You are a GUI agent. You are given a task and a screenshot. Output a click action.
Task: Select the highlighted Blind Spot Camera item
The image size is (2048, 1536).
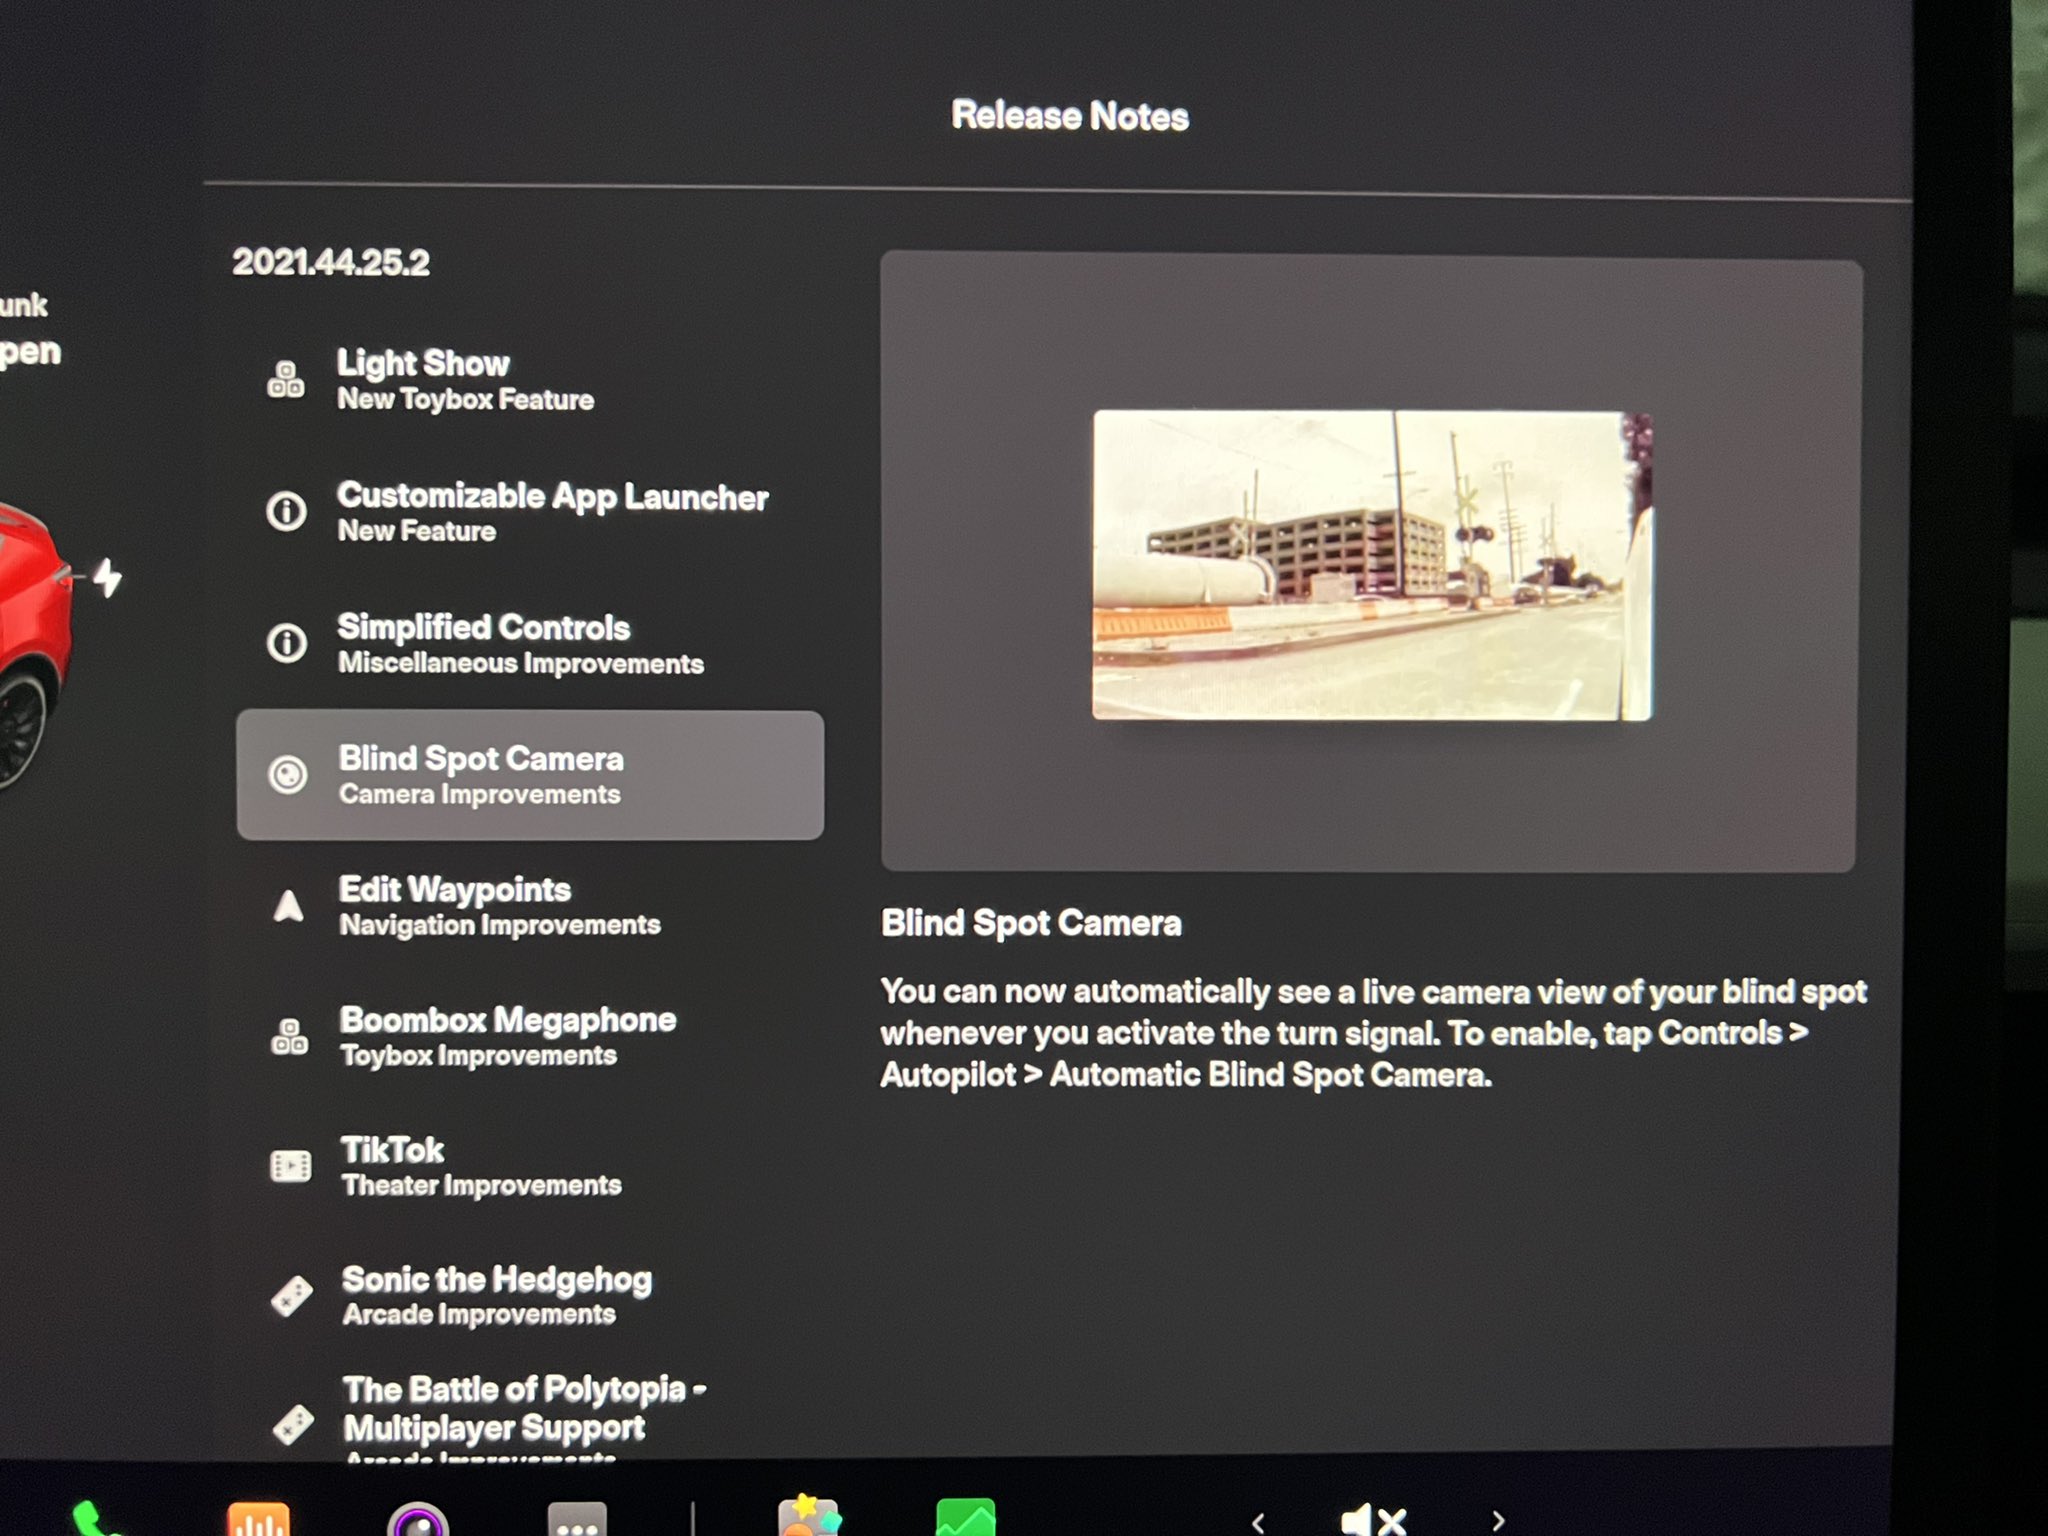(x=530, y=775)
